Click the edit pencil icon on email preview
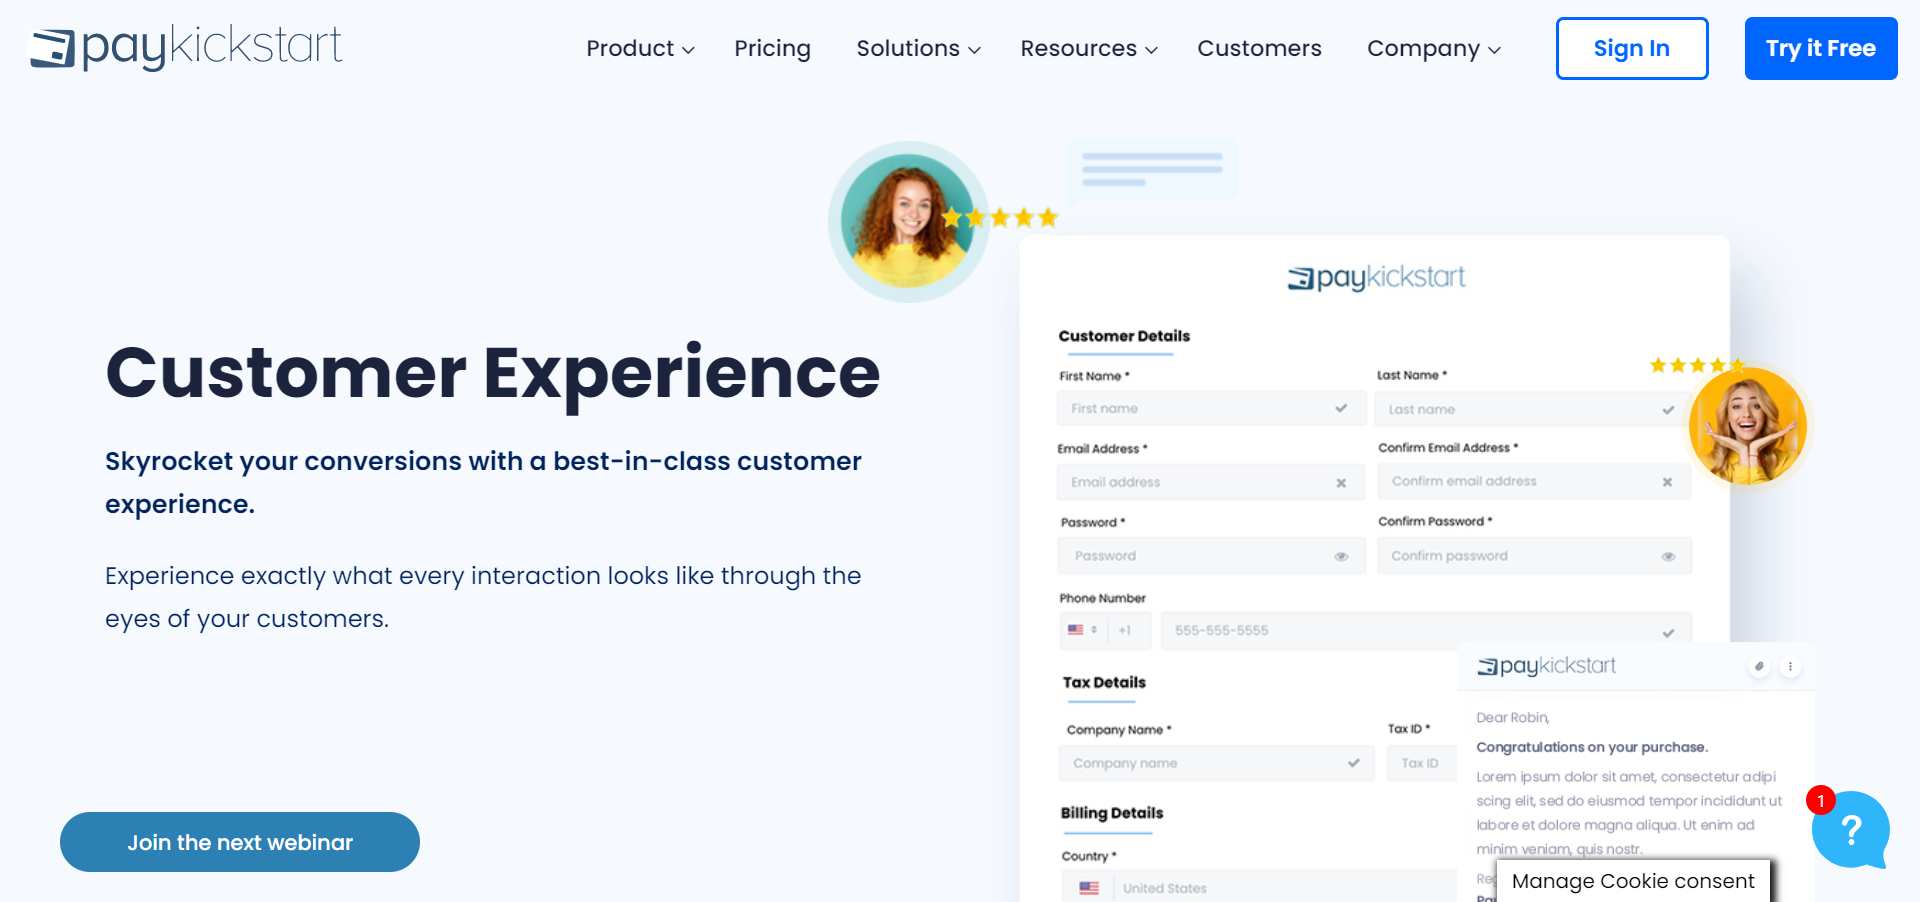1920x902 pixels. pyautogui.click(x=1759, y=666)
